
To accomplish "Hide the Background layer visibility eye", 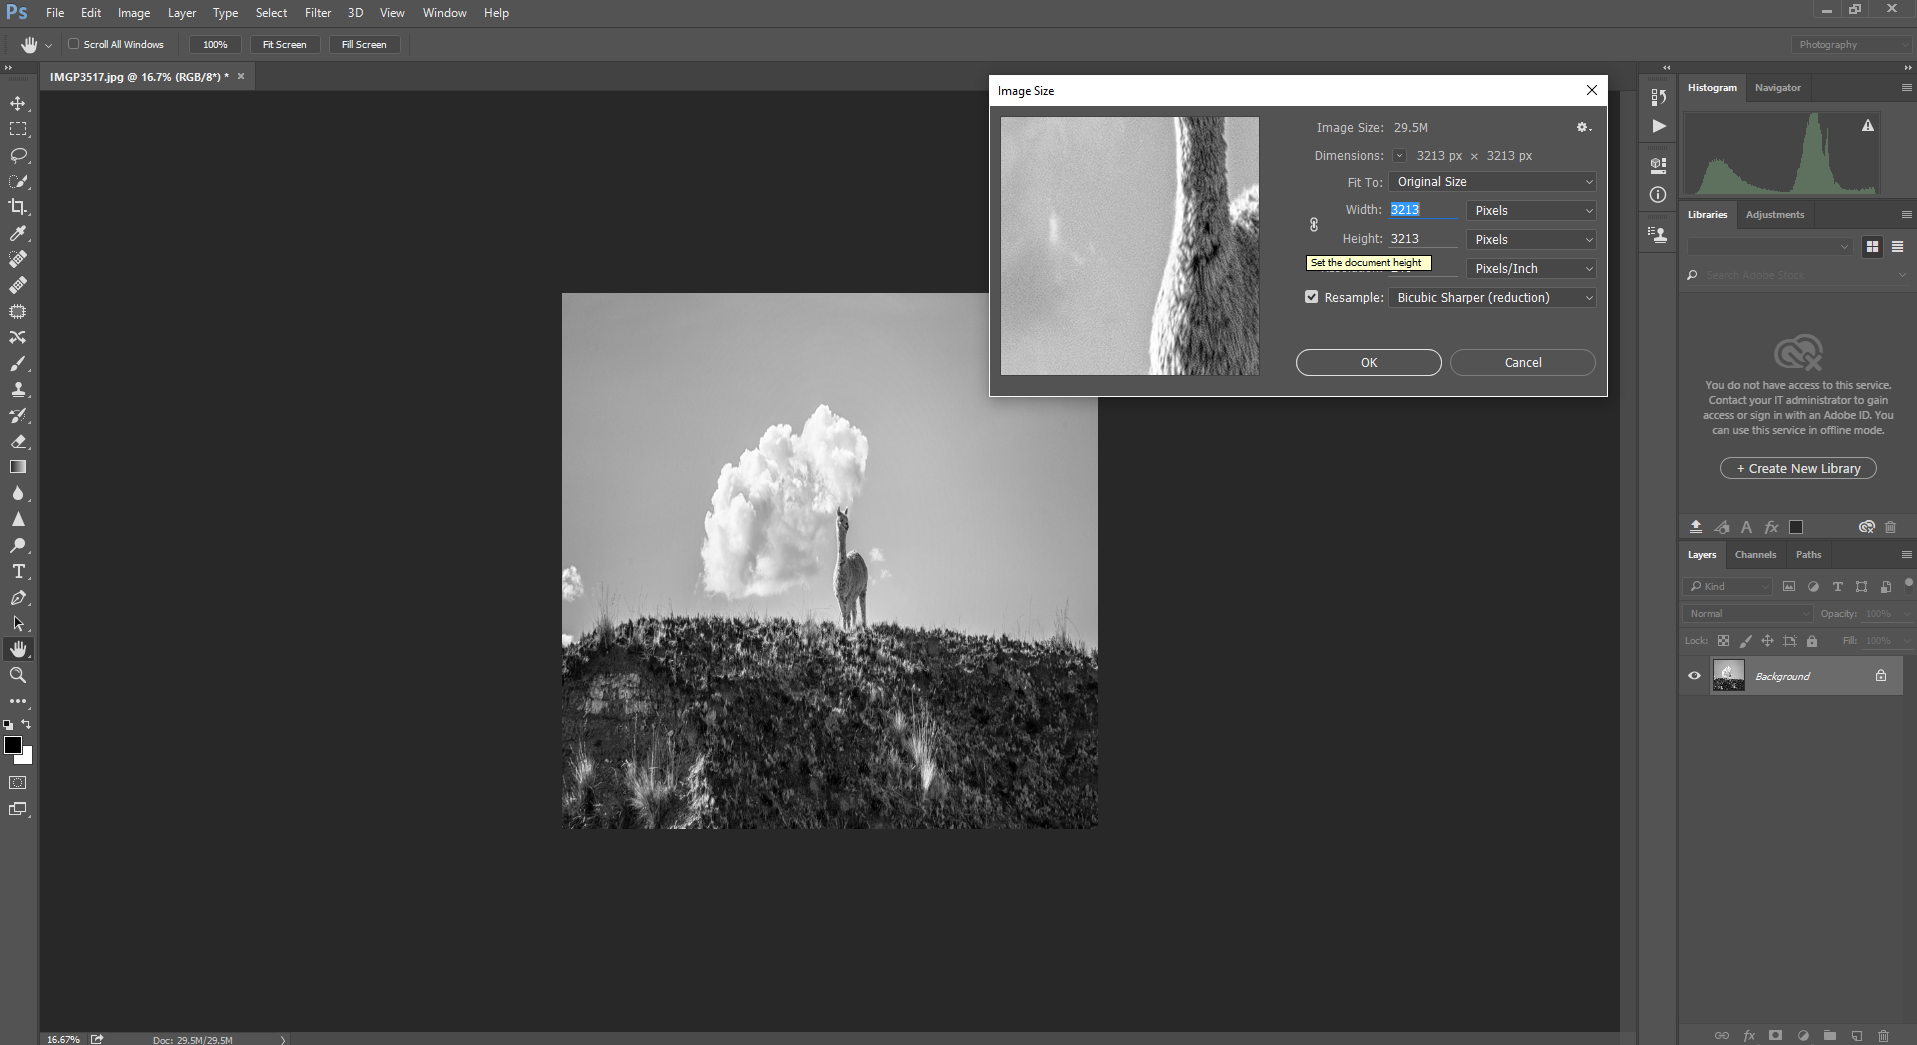I will click(1694, 676).
